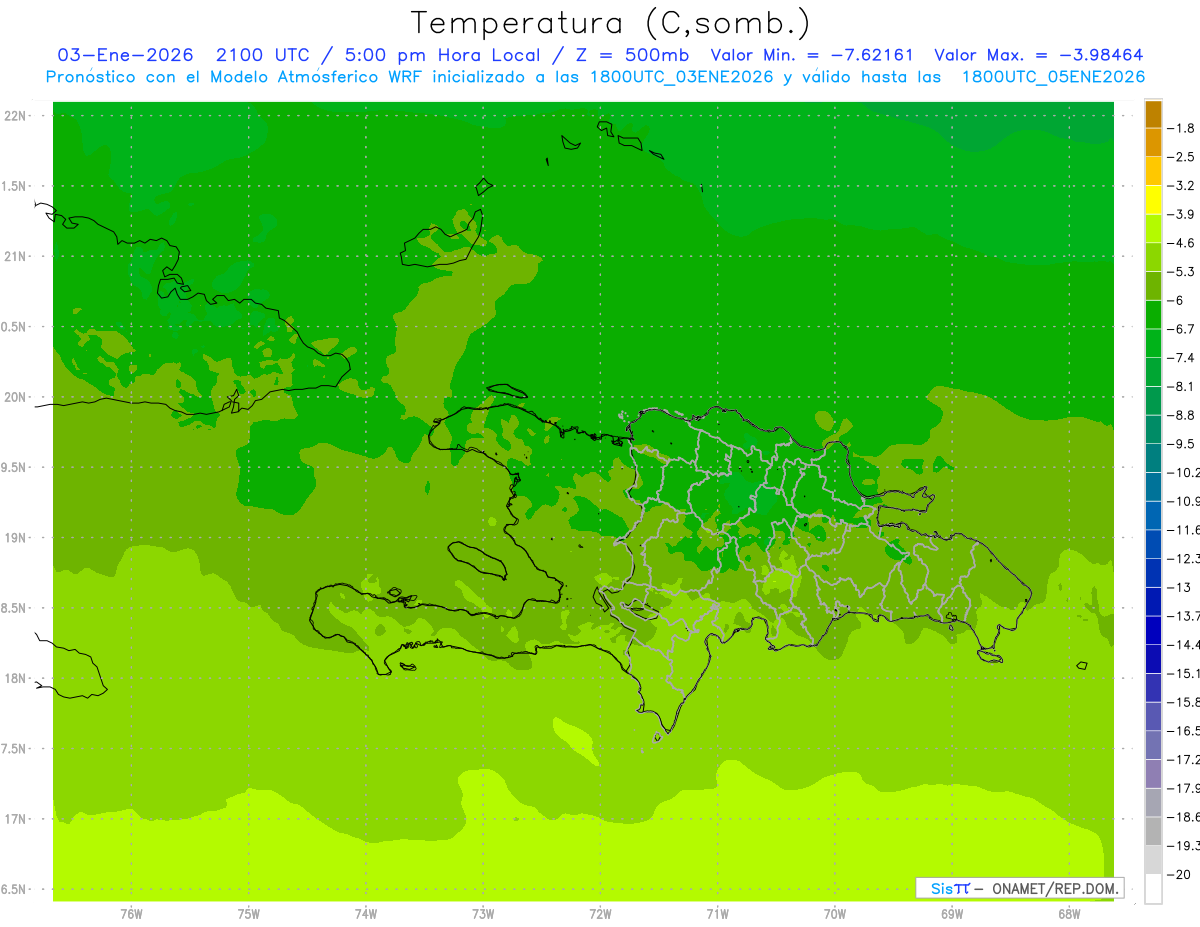This screenshot has width=1200, height=927.
Task: Click the lime swatch between -3.9 and -4.6
Action: pos(1153,229)
